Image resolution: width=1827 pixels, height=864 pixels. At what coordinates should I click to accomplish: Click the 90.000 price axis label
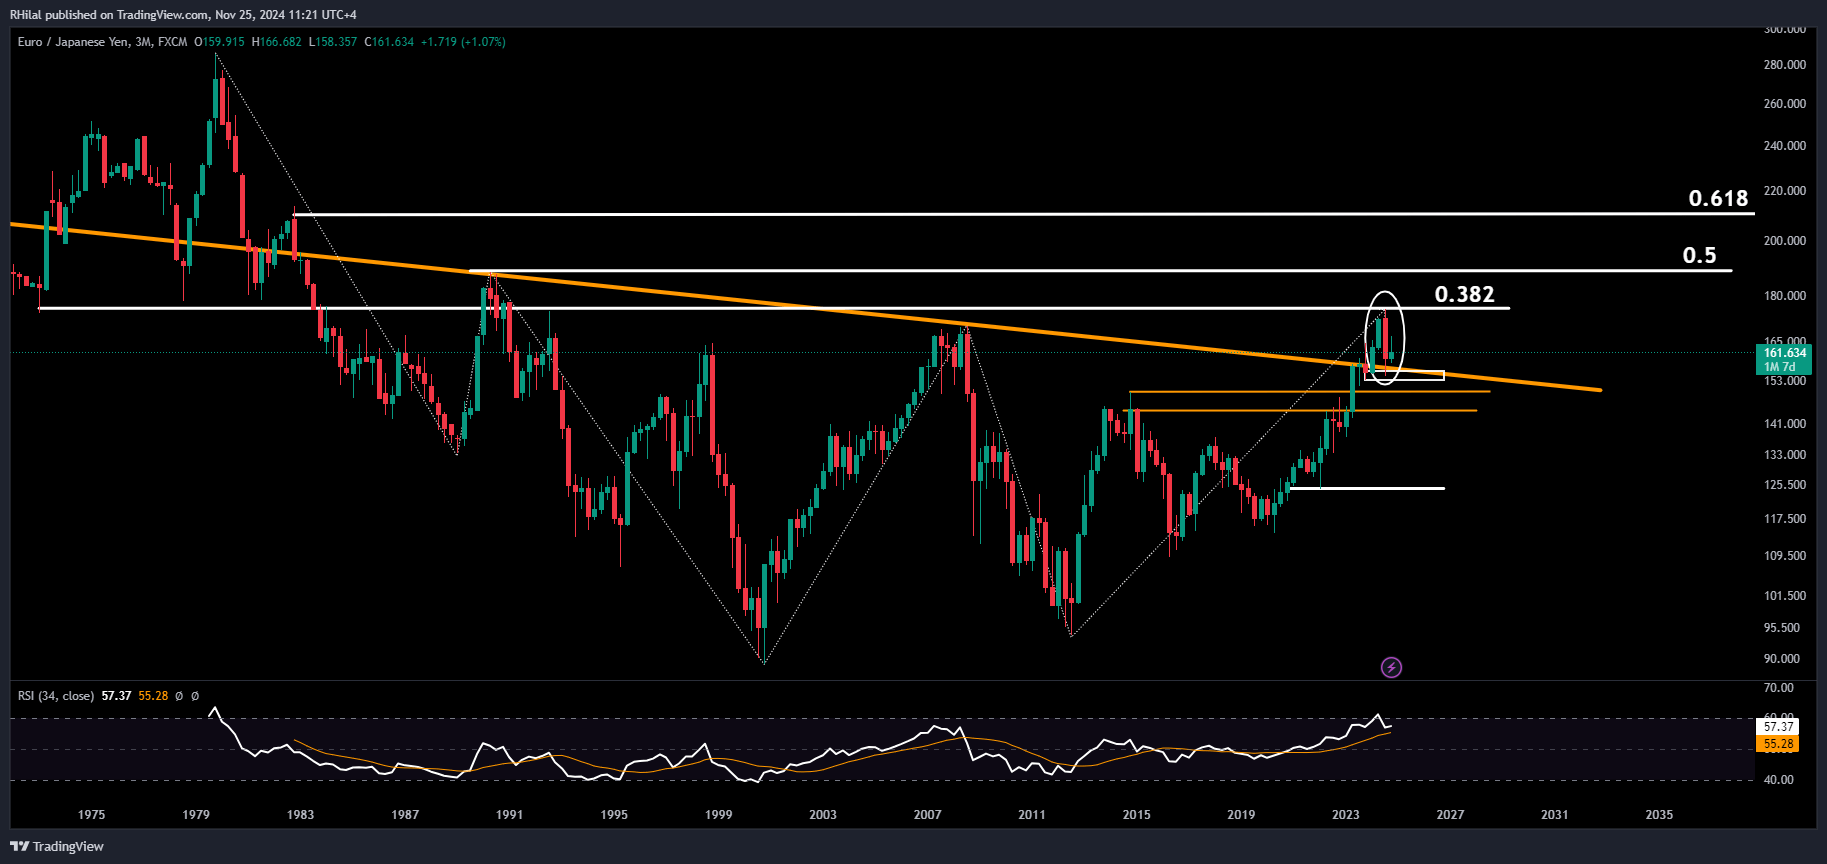click(x=1782, y=659)
